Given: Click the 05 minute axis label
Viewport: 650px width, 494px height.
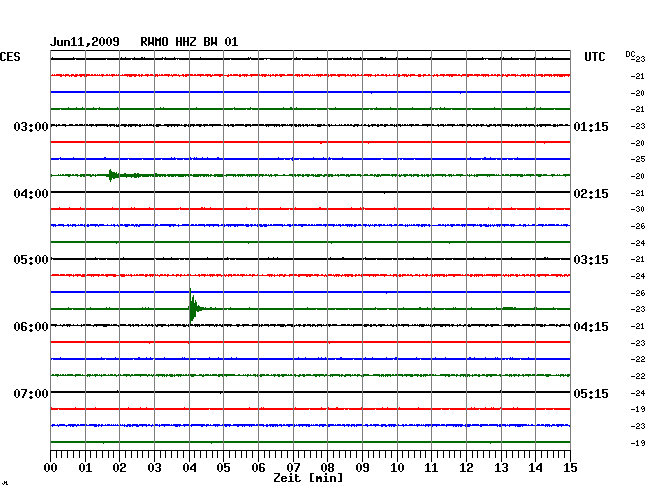Looking at the screenshot, I should click(223, 467).
